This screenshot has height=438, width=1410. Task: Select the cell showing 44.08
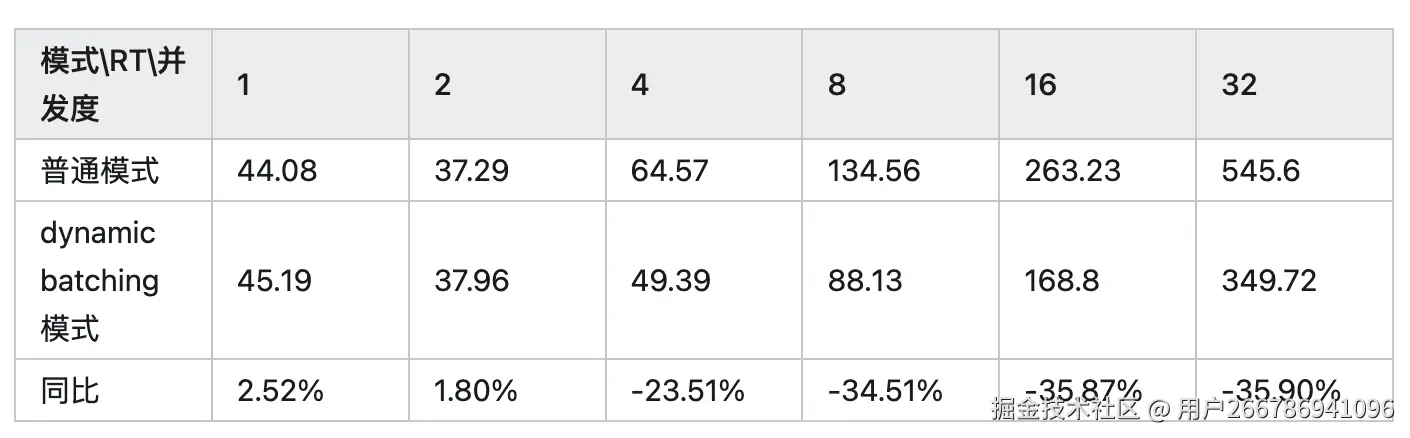click(276, 171)
